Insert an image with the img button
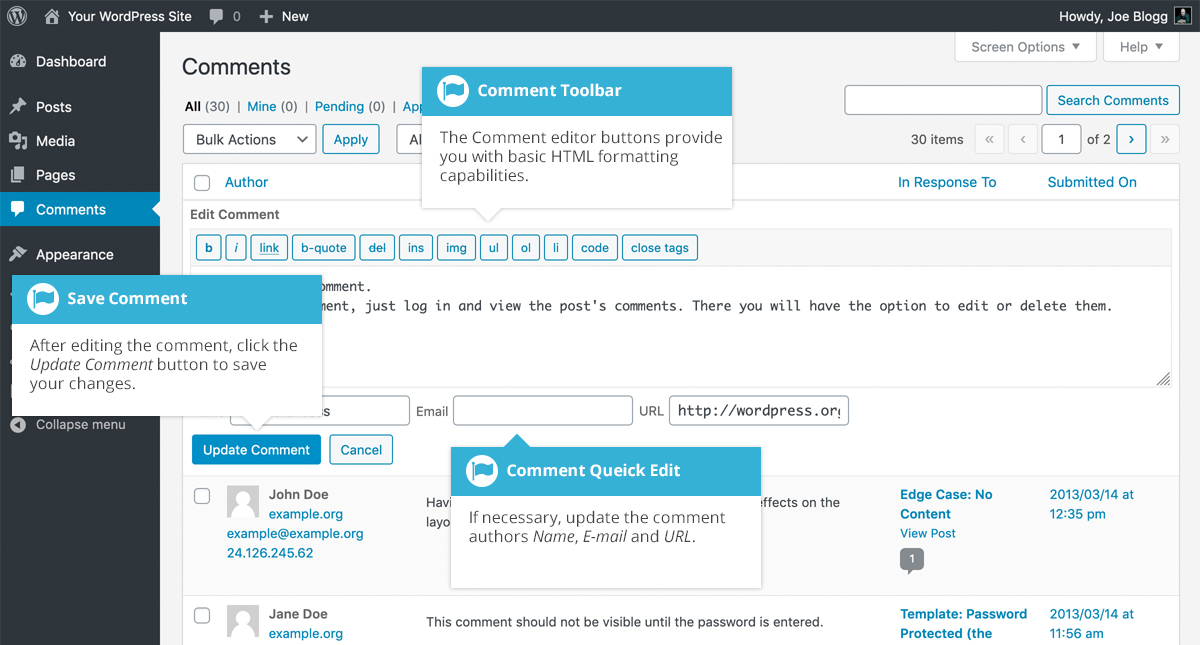Image resolution: width=1200 pixels, height=645 pixels. coord(456,248)
